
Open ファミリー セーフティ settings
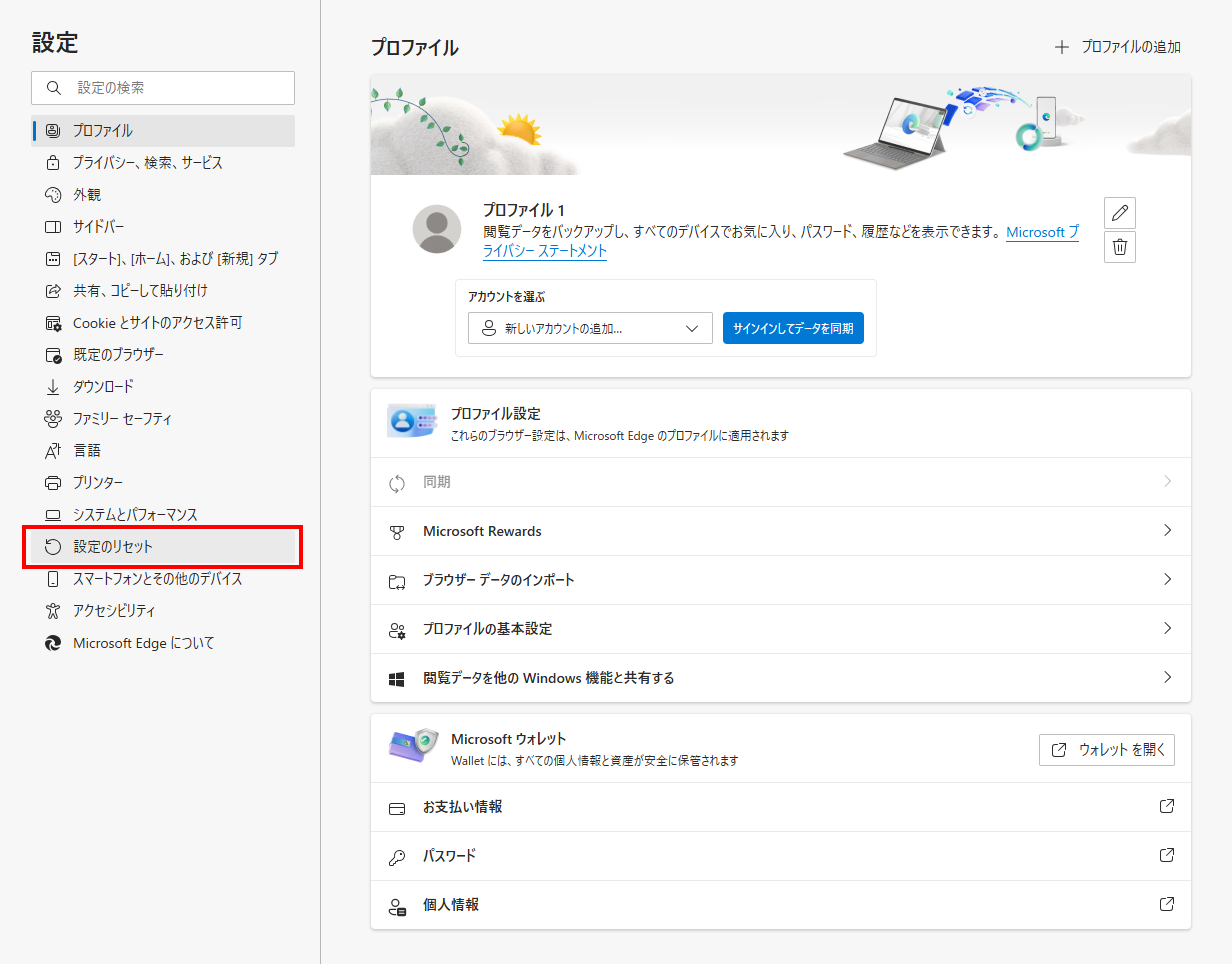[x=164, y=419]
